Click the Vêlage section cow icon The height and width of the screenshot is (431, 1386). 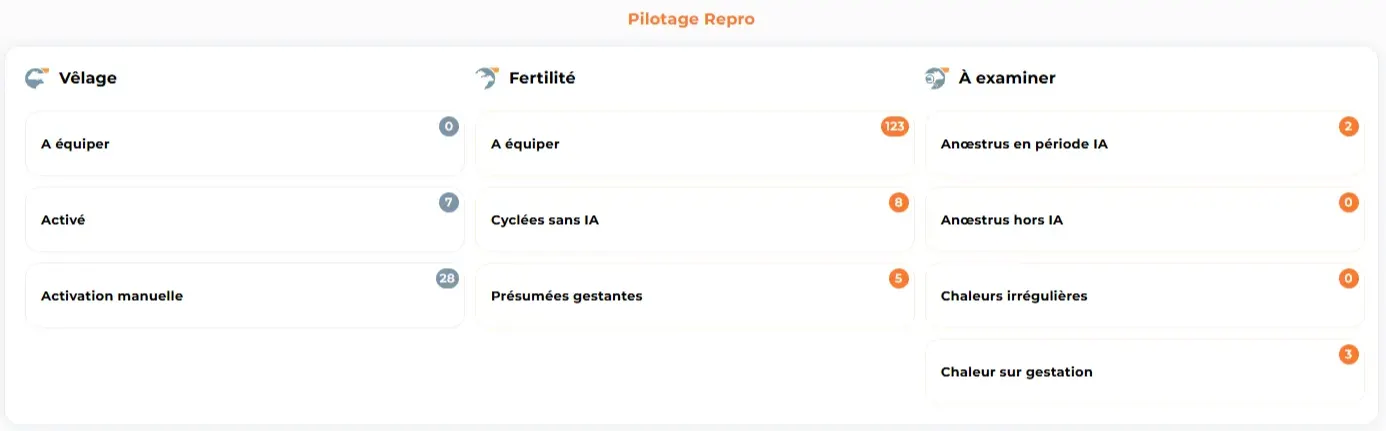click(37, 77)
